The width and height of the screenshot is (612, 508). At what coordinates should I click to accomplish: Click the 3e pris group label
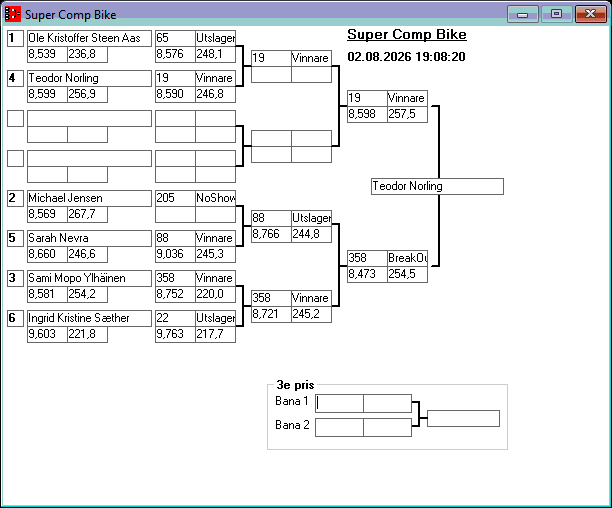[295, 385]
